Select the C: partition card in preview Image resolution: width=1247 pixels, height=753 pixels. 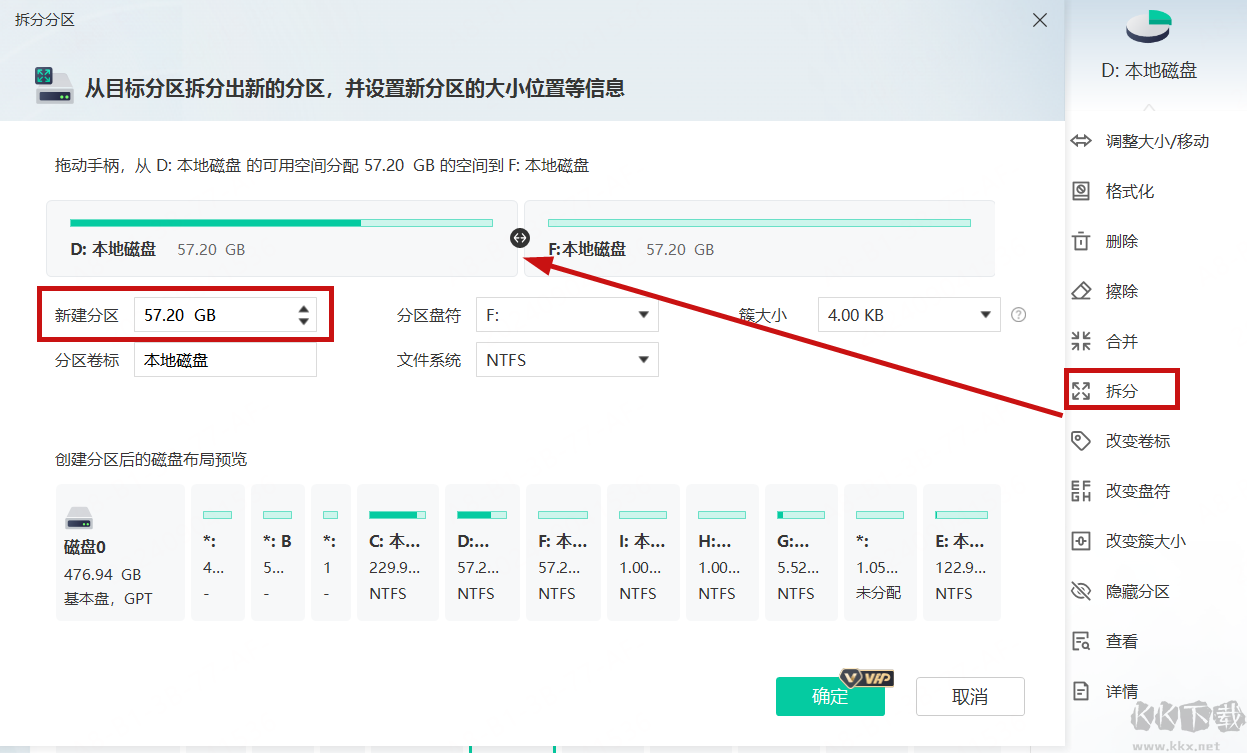(x=397, y=552)
